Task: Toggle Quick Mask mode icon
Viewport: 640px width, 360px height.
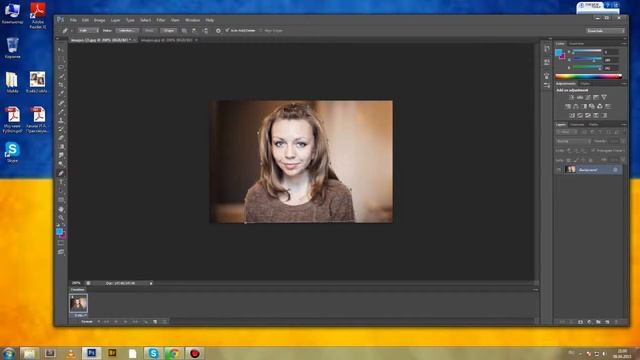Action: pyautogui.click(x=61, y=243)
